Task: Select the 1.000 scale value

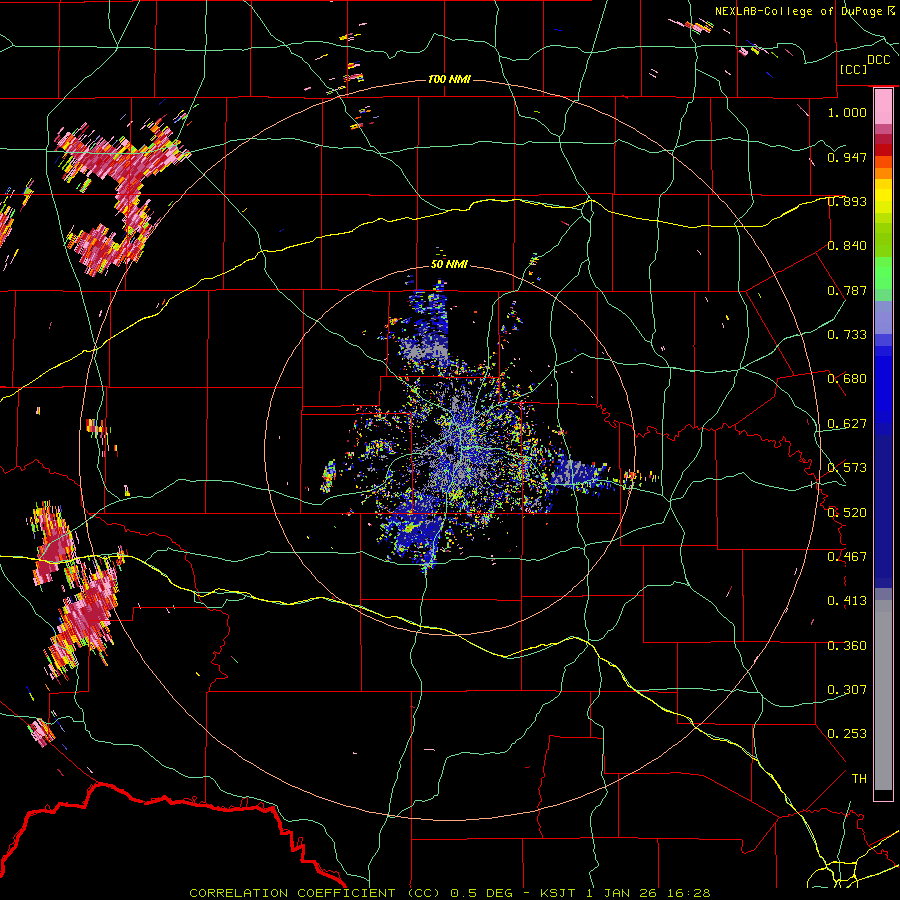Action: coord(847,112)
